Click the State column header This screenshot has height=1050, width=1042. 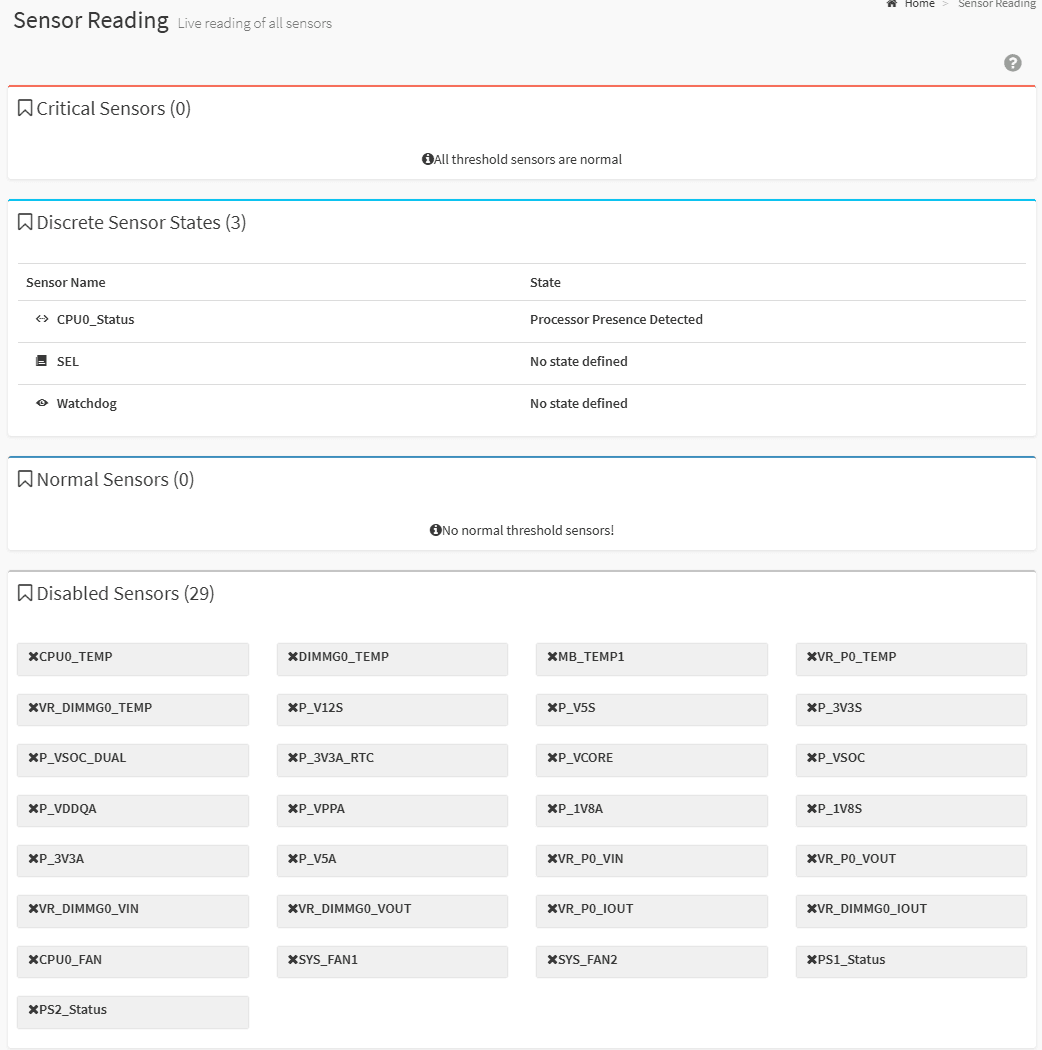(x=545, y=282)
